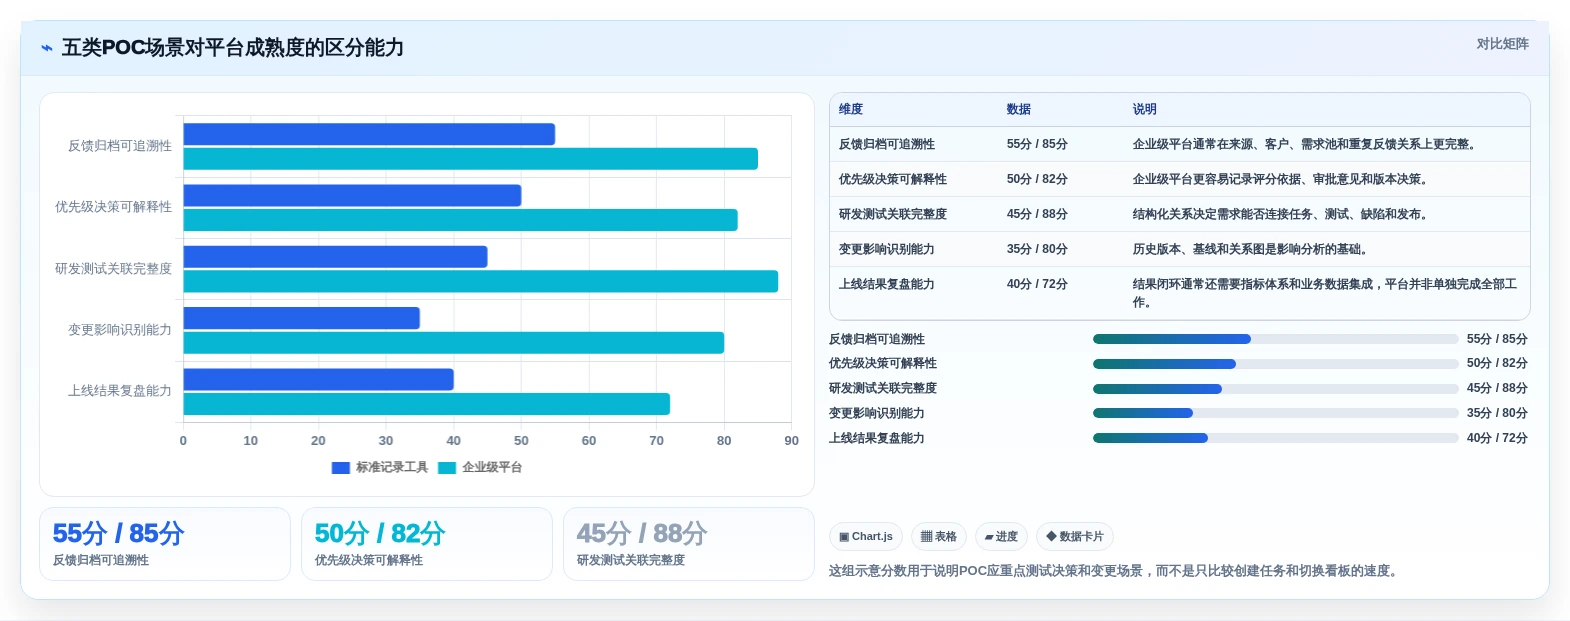The image size is (1570, 621).
Task: Click the 35分 / 80分 progress value
Action: click(x=1497, y=413)
